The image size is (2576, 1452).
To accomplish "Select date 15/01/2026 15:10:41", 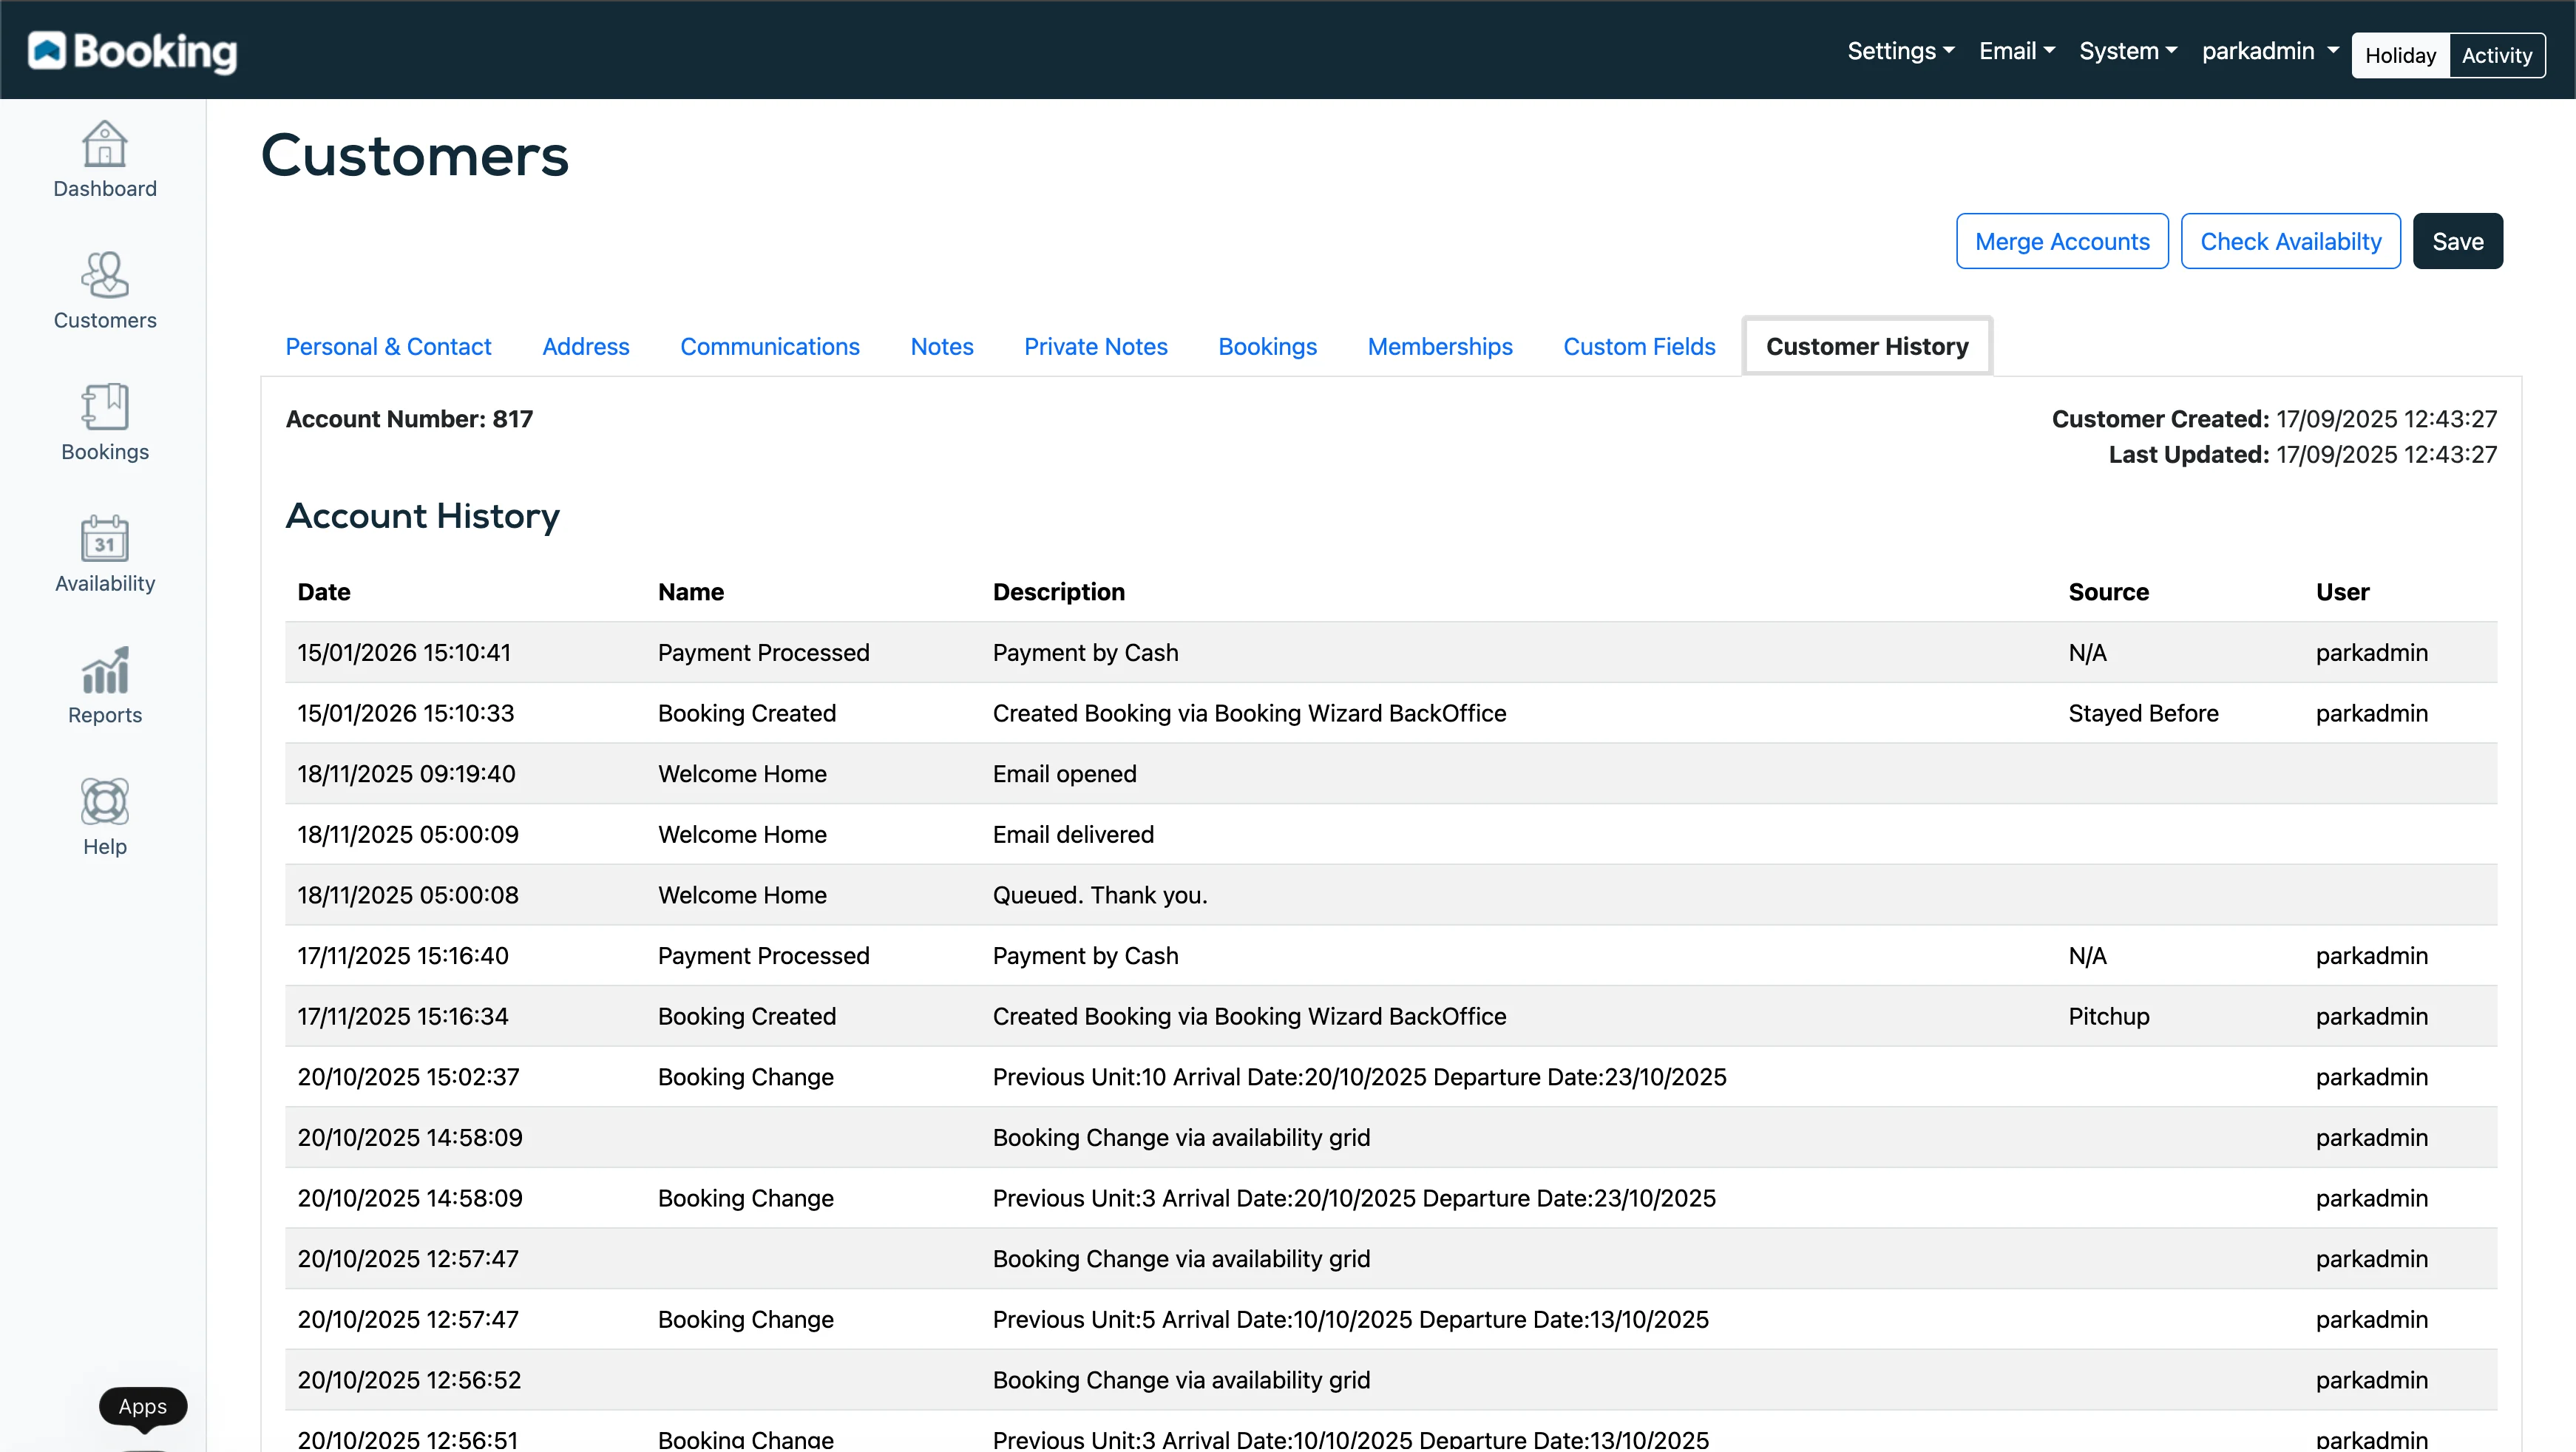I will pyautogui.click(x=404, y=652).
